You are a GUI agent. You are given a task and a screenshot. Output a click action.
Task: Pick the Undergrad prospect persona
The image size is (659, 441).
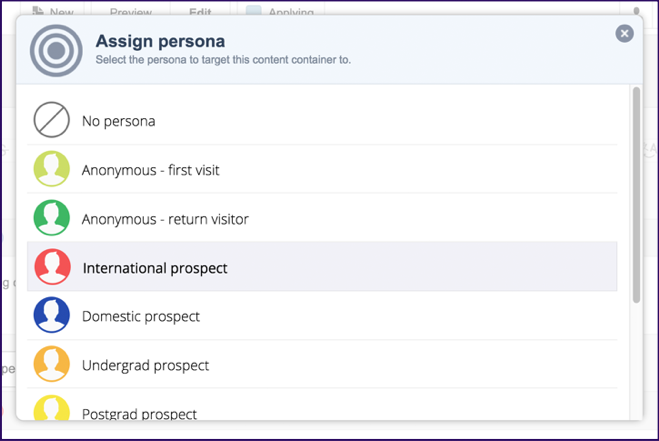(322, 364)
